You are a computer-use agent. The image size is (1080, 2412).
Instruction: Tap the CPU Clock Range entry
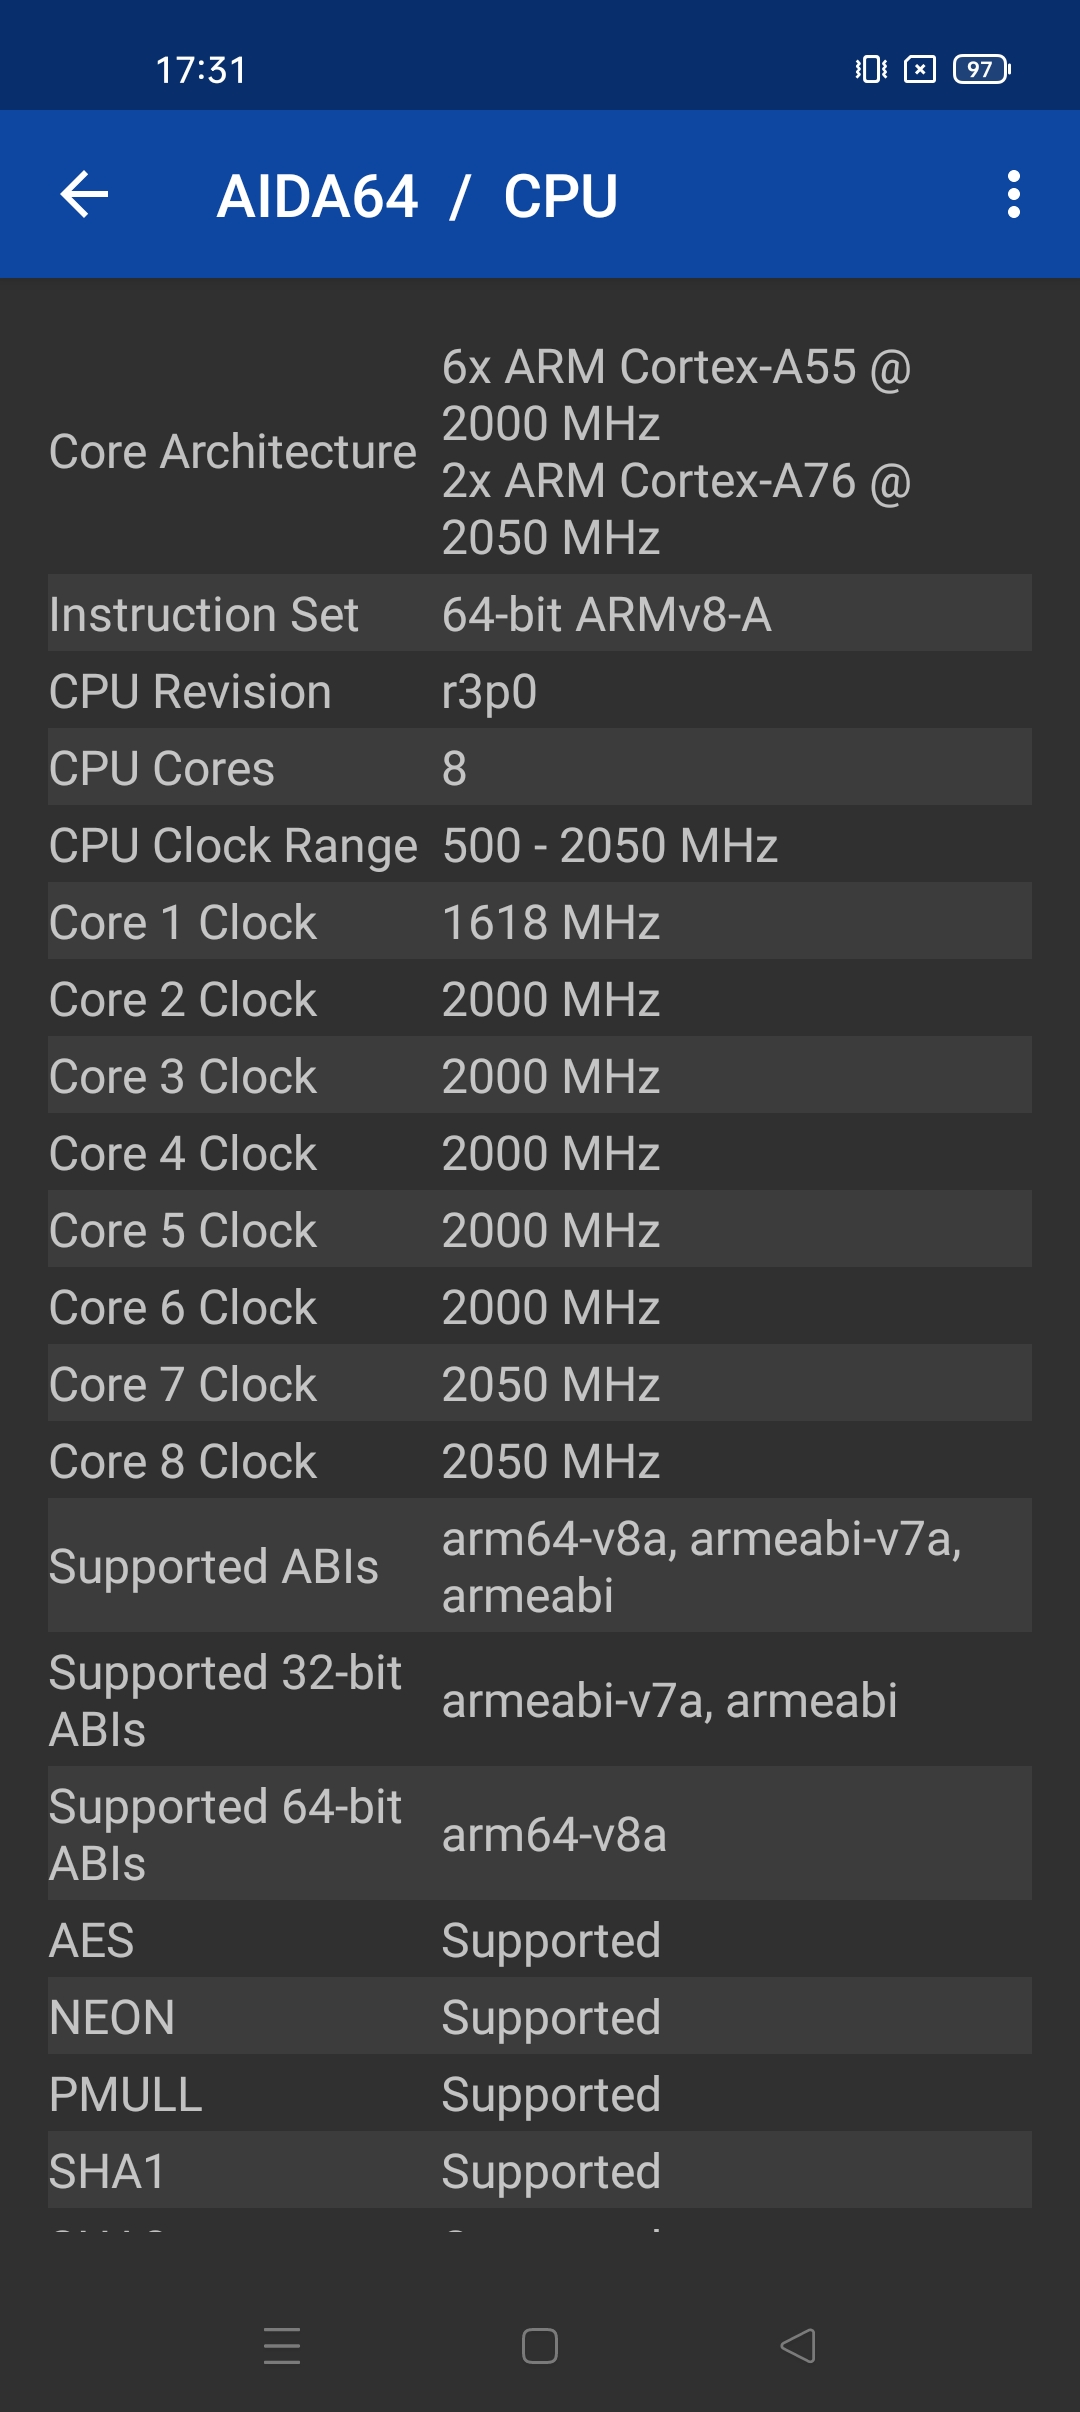click(x=540, y=844)
